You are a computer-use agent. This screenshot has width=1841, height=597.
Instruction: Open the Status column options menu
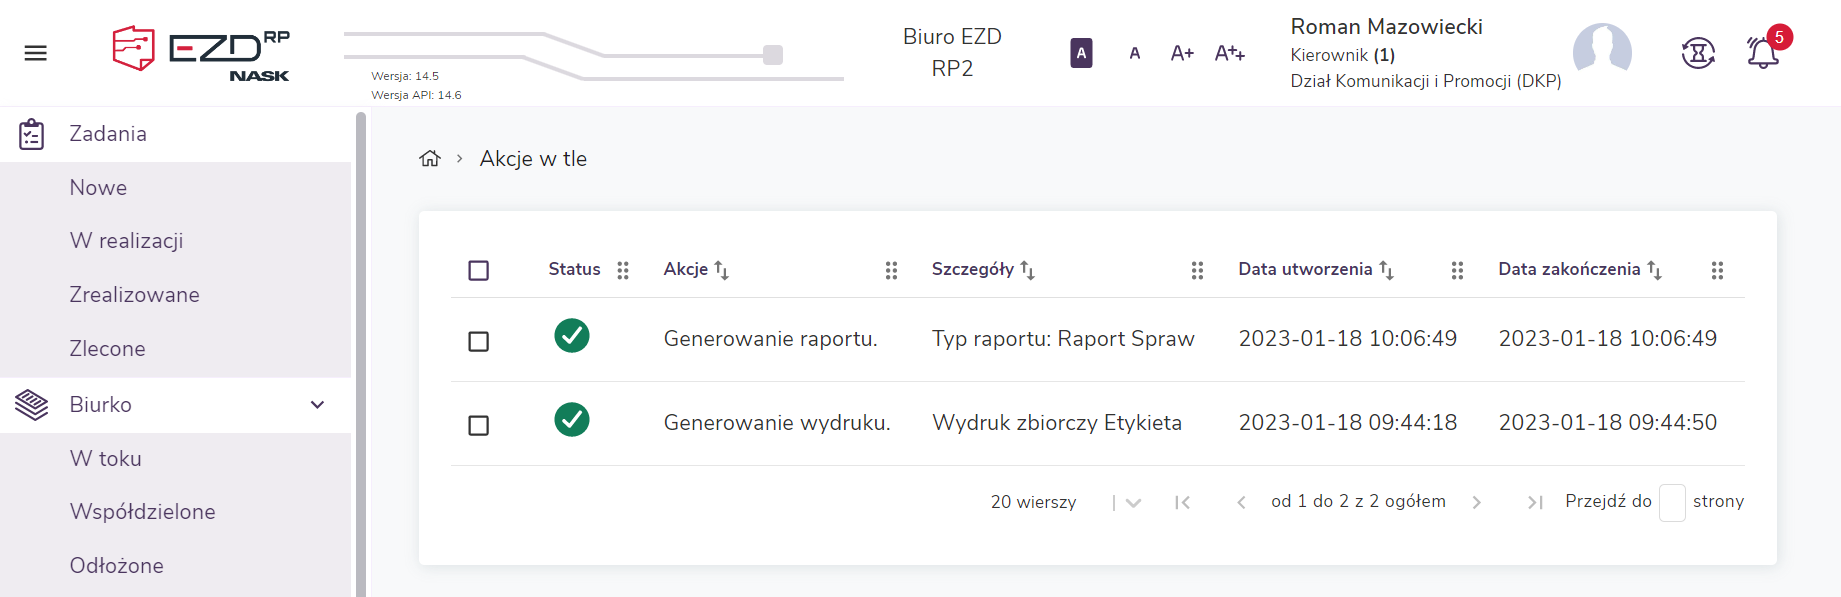point(623,270)
